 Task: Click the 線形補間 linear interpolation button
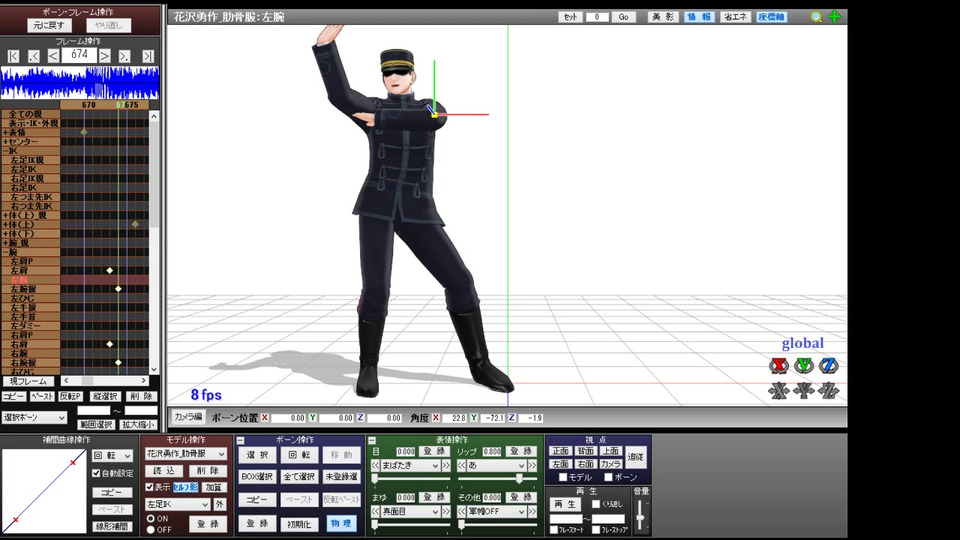point(112,527)
